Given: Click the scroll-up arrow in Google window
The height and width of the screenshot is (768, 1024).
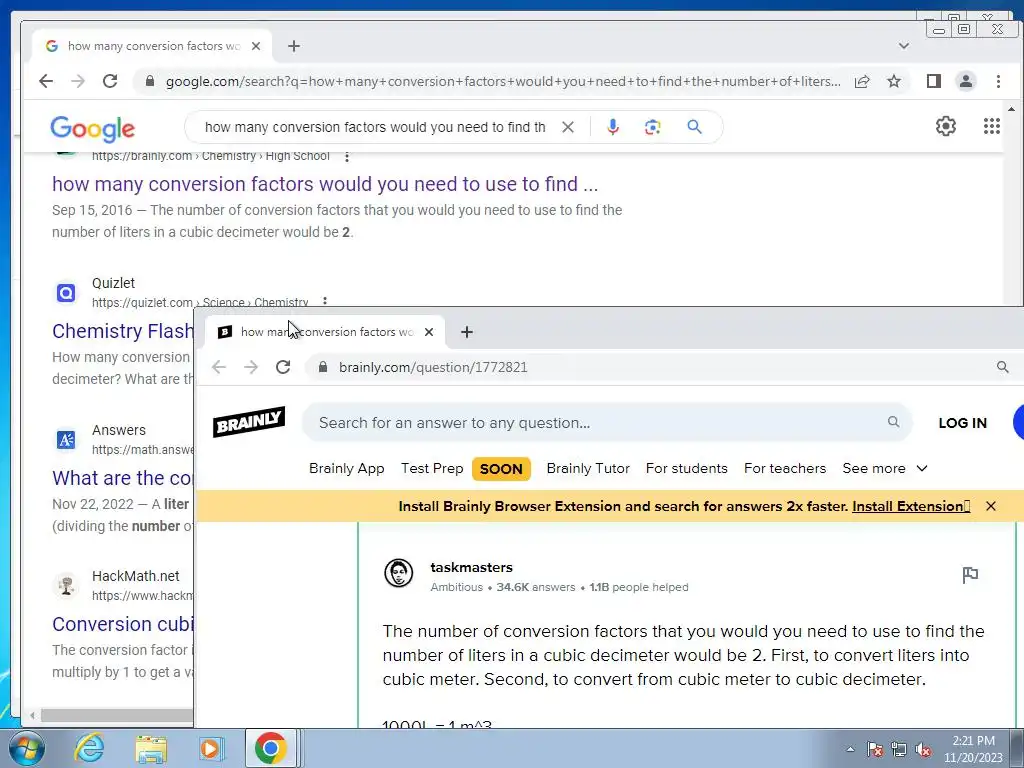Looking at the screenshot, I should 1011,109.
